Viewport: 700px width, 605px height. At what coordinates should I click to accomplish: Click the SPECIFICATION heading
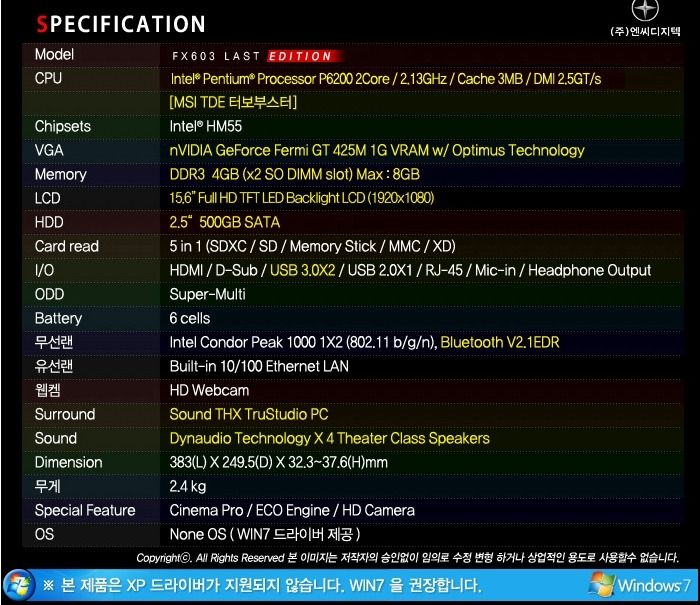pos(121,24)
